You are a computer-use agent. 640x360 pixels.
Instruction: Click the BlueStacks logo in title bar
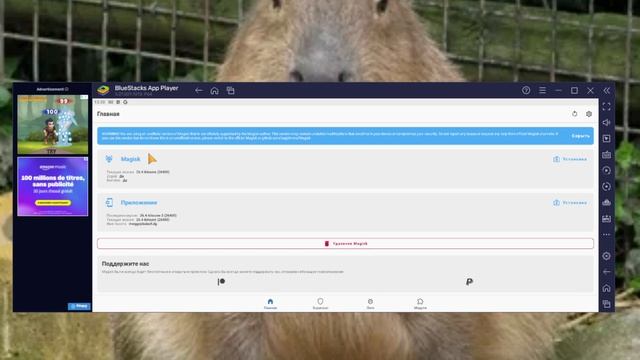coord(103,90)
